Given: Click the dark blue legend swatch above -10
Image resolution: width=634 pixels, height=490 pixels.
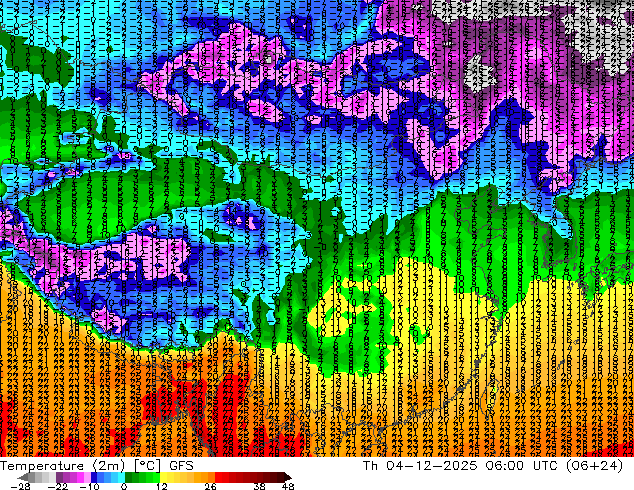Looking at the screenshot, I should 94,477.
